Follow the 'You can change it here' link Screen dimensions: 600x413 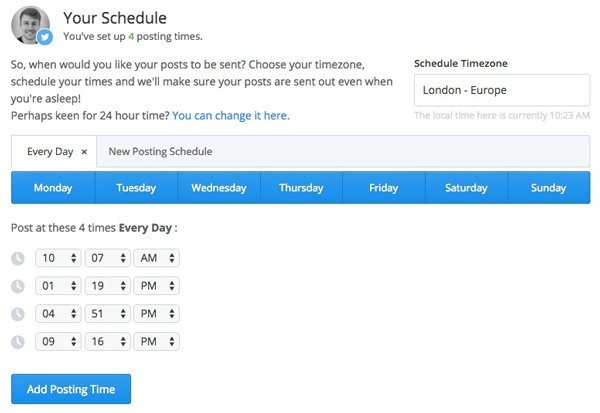pyautogui.click(x=231, y=116)
